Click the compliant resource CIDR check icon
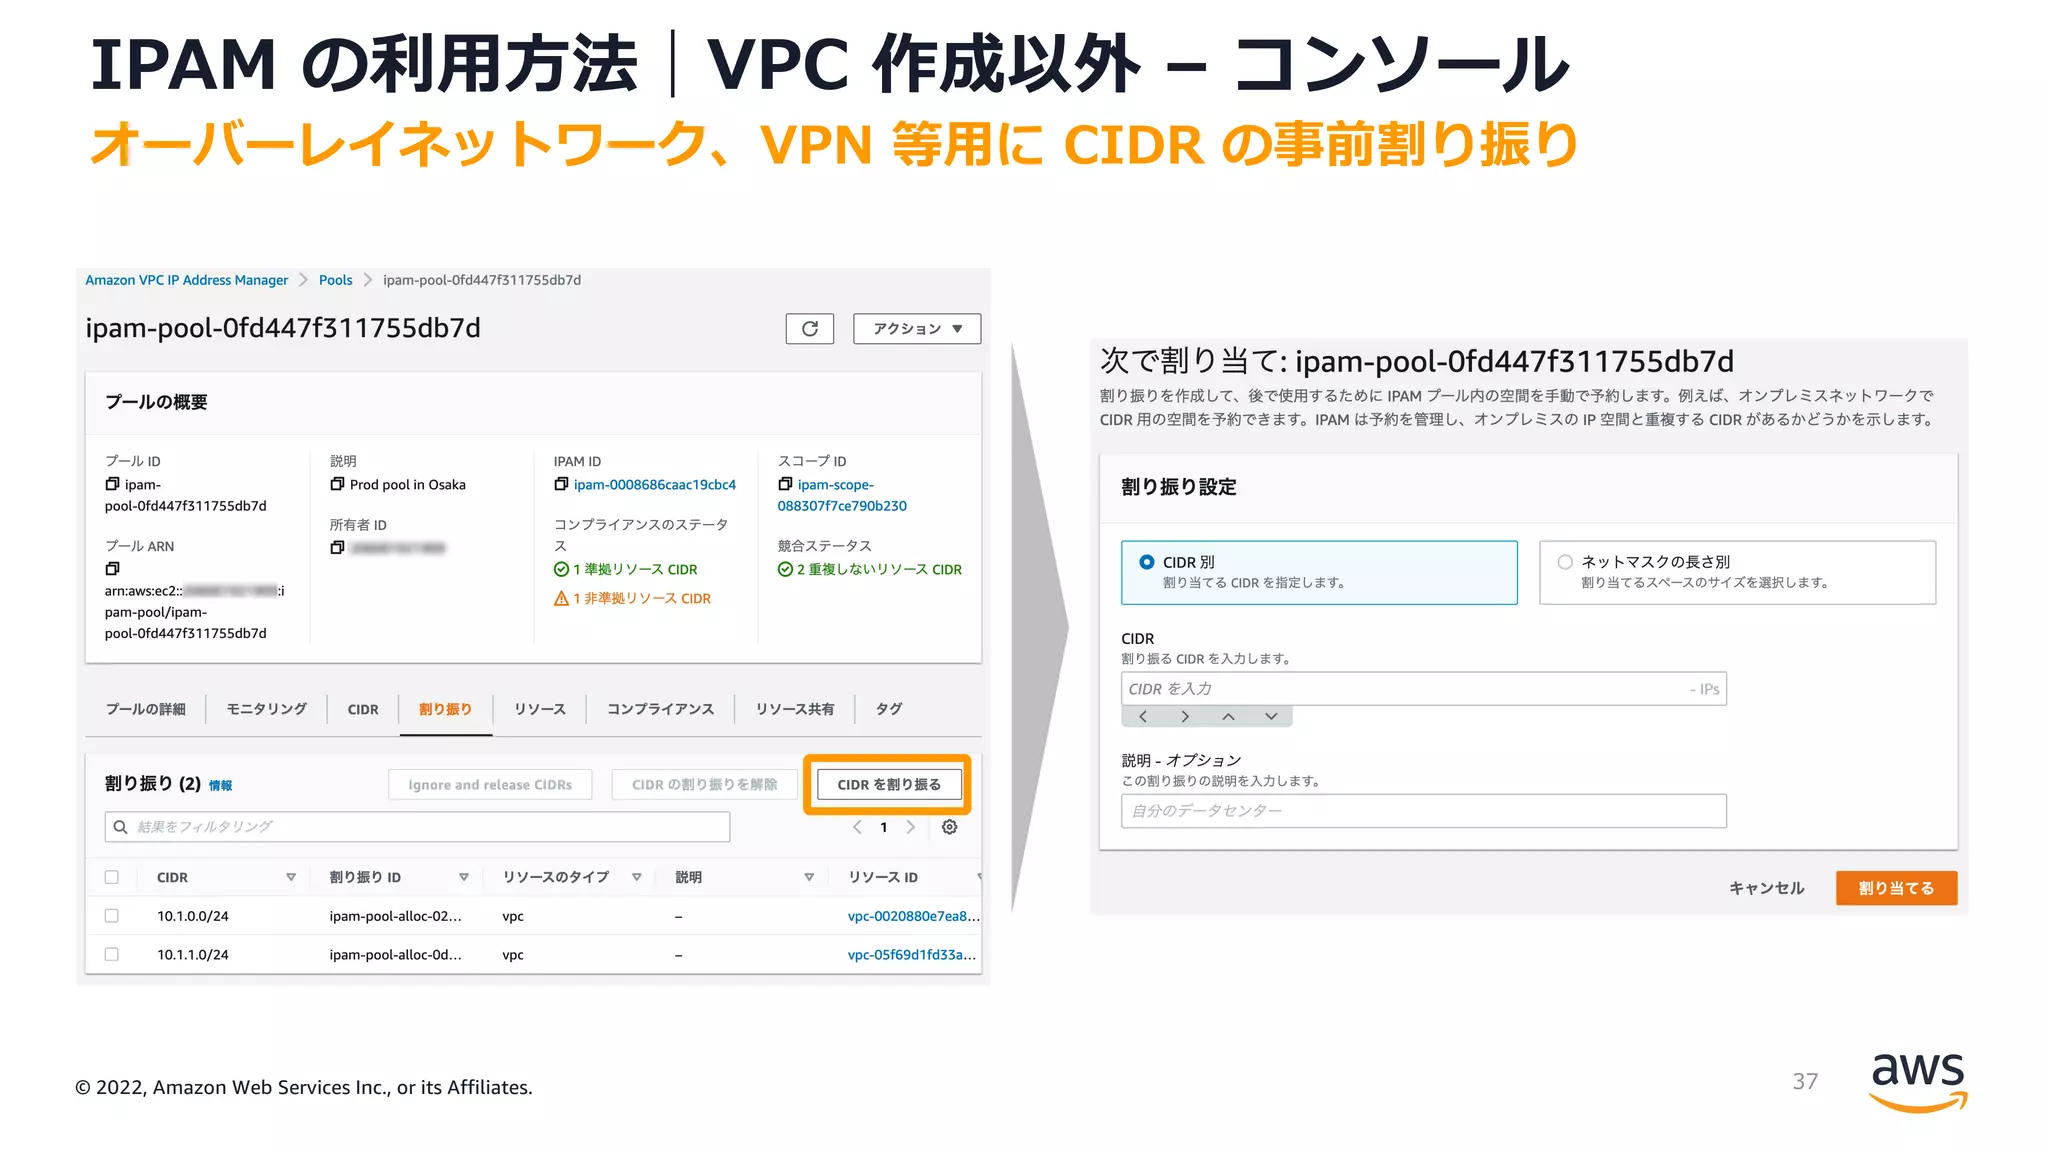The width and height of the screenshot is (2048, 1152). click(561, 569)
